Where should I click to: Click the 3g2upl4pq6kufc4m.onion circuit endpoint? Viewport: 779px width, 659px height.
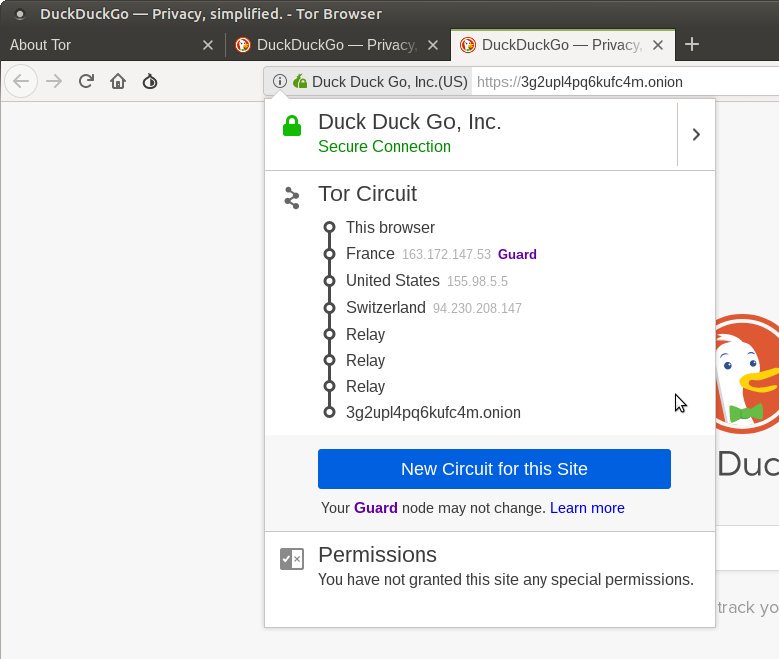[x=433, y=412]
